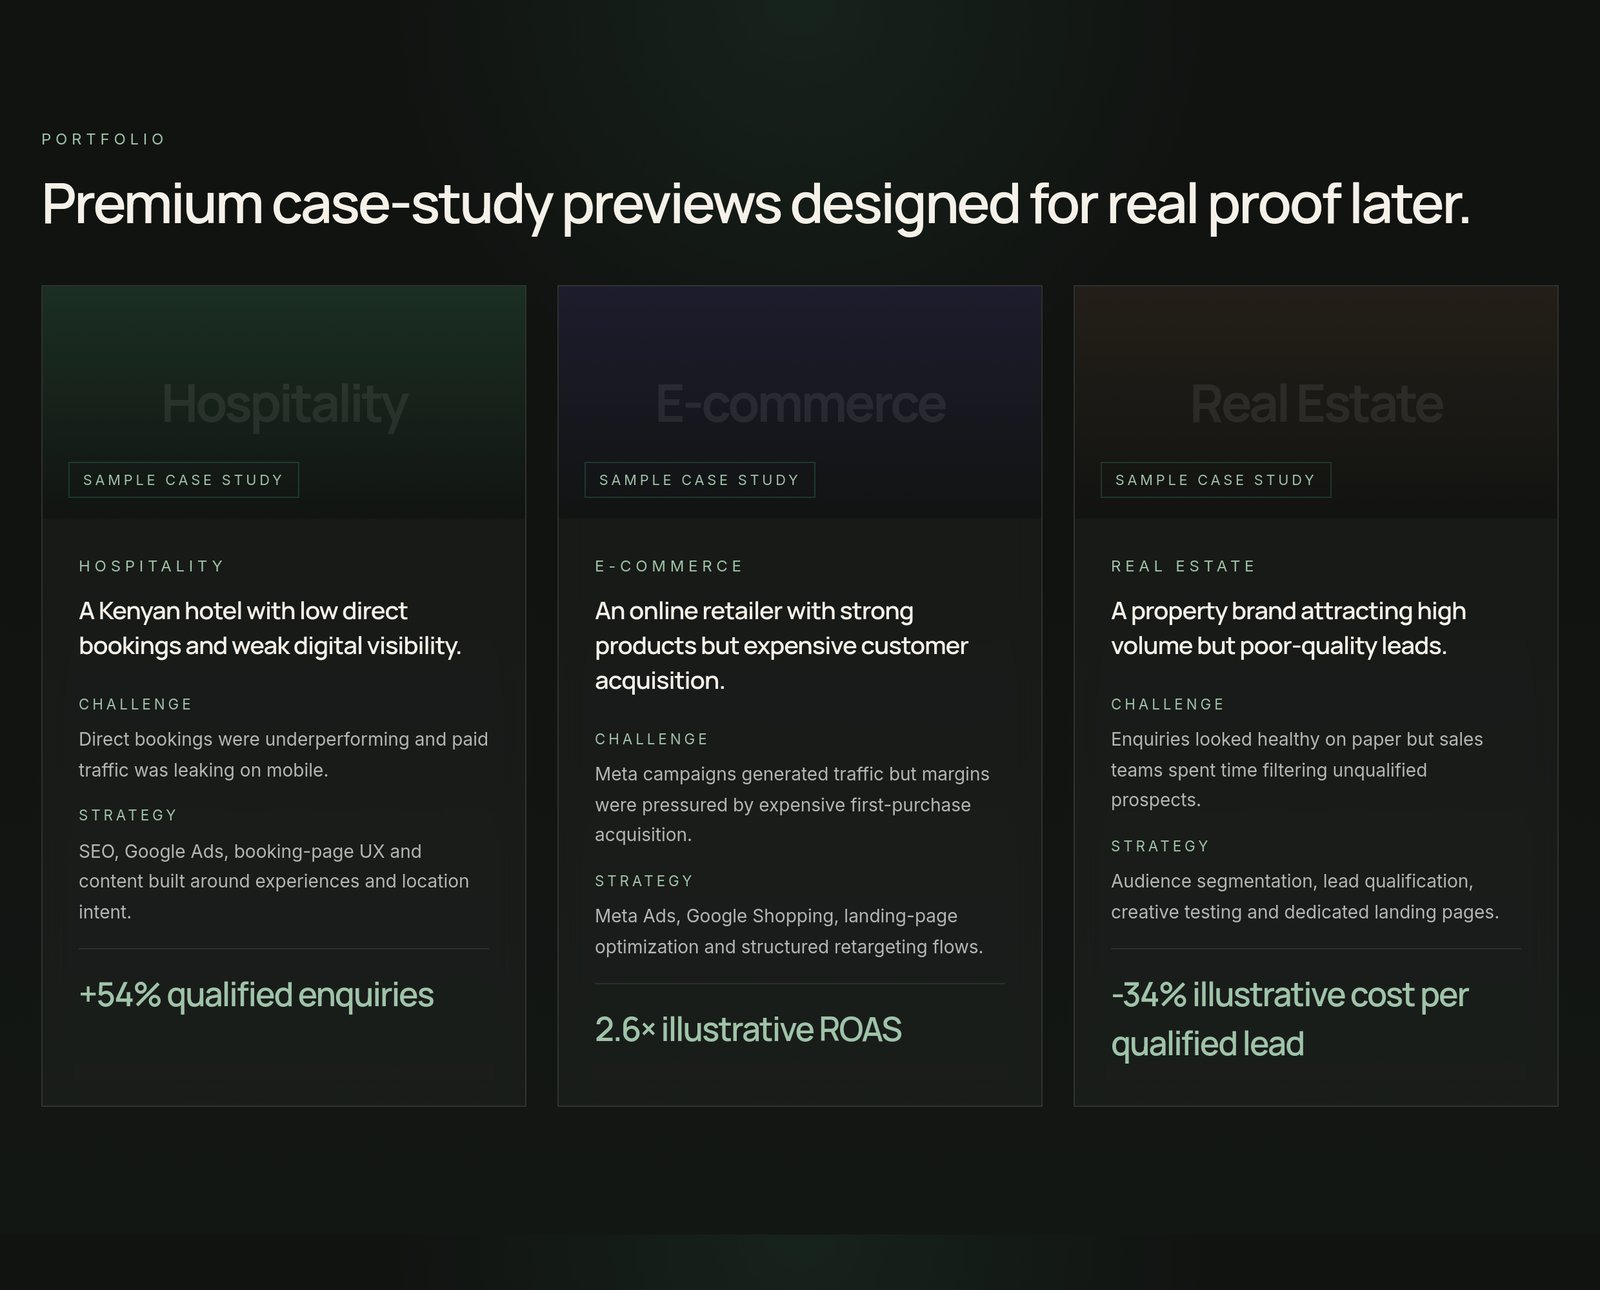Click the STRATEGY label in the E-commerce card
The image size is (1600, 1290).
(x=644, y=881)
